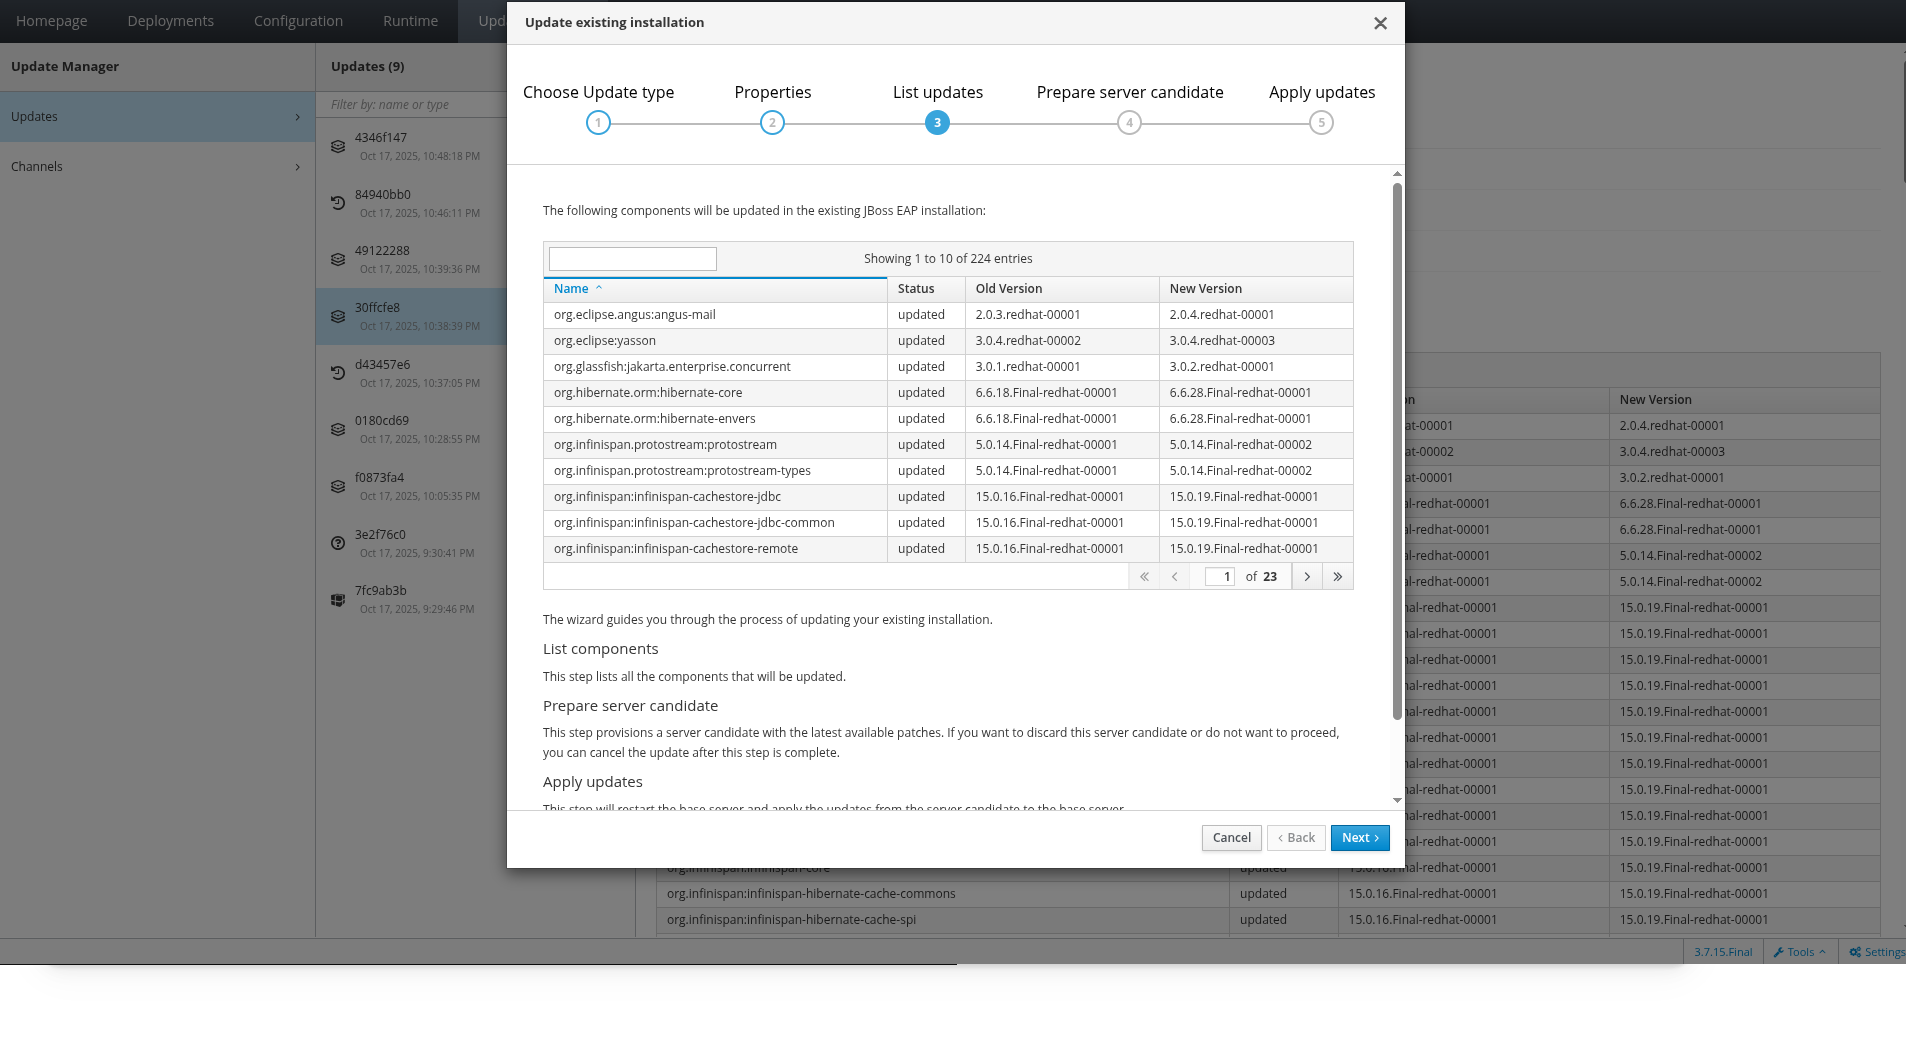
Task: Click the revert icon beside update d43457e6
Action: click(x=338, y=373)
